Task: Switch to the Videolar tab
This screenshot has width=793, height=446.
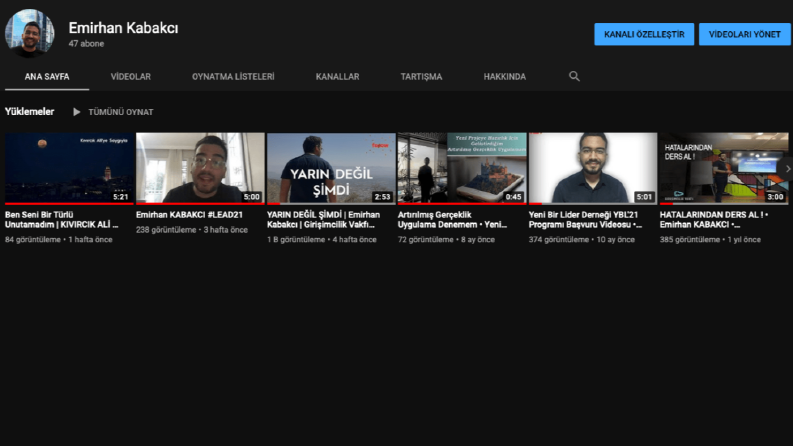Action: coord(130,77)
